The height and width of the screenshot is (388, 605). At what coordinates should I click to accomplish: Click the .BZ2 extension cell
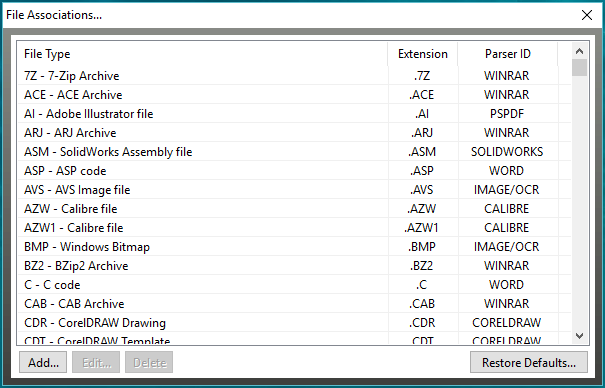[x=422, y=266]
